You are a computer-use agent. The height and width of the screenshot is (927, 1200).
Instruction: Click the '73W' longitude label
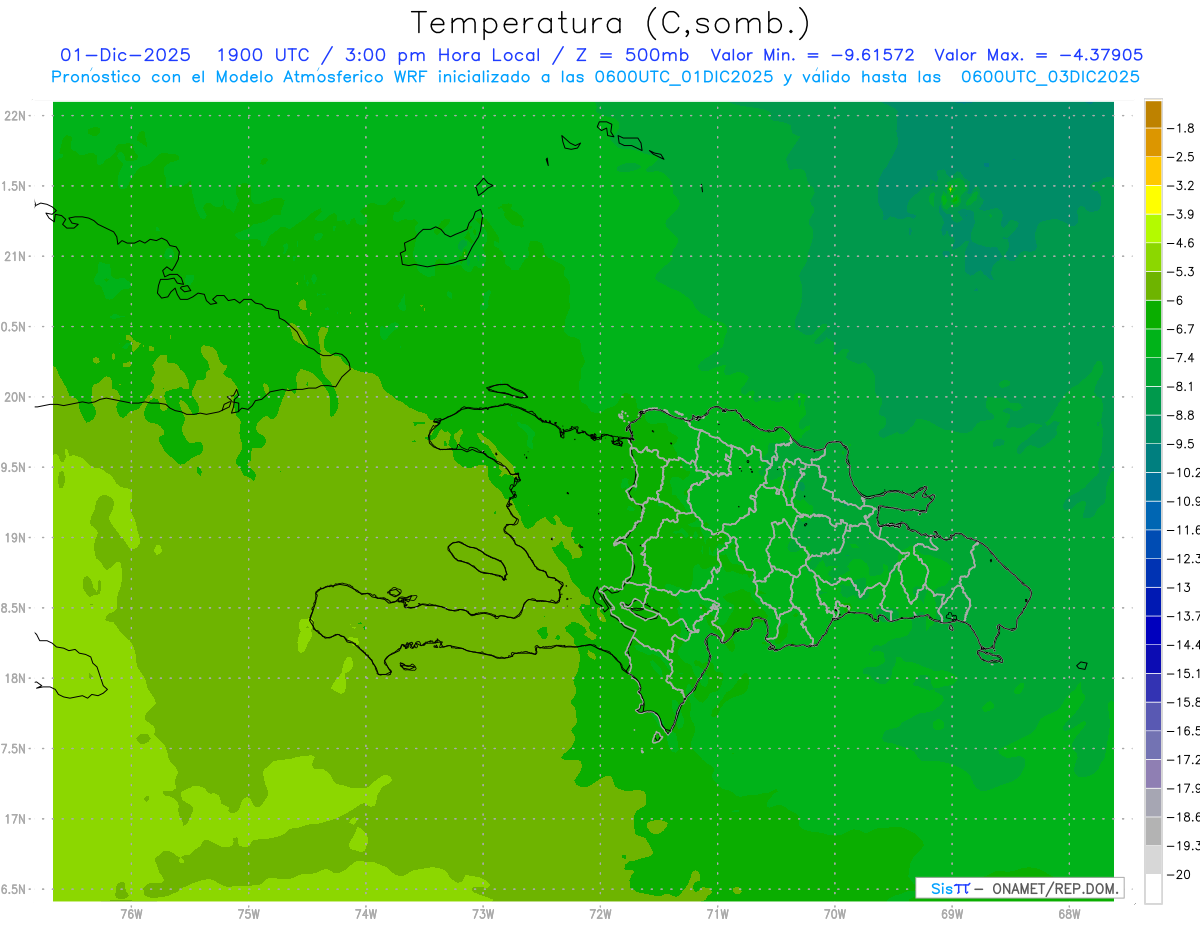click(483, 913)
